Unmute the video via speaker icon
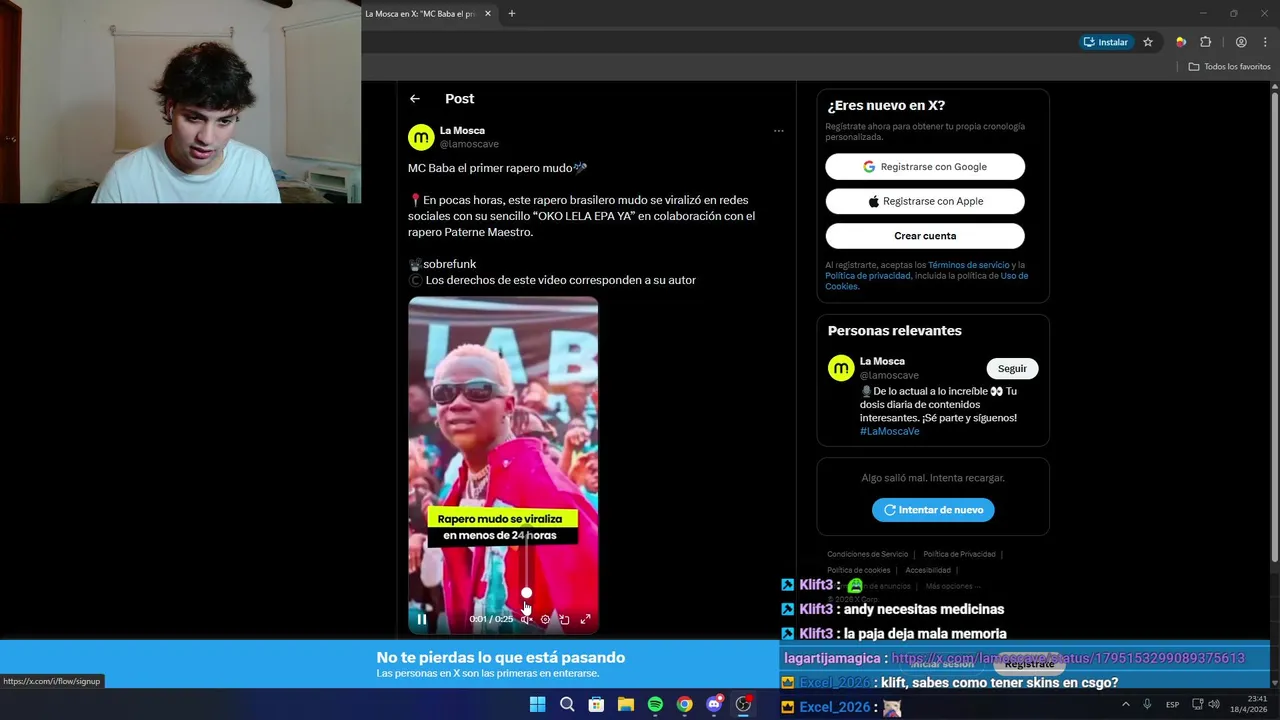This screenshot has height=720, width=1280. pyautogui.click(x=526, y=619)
